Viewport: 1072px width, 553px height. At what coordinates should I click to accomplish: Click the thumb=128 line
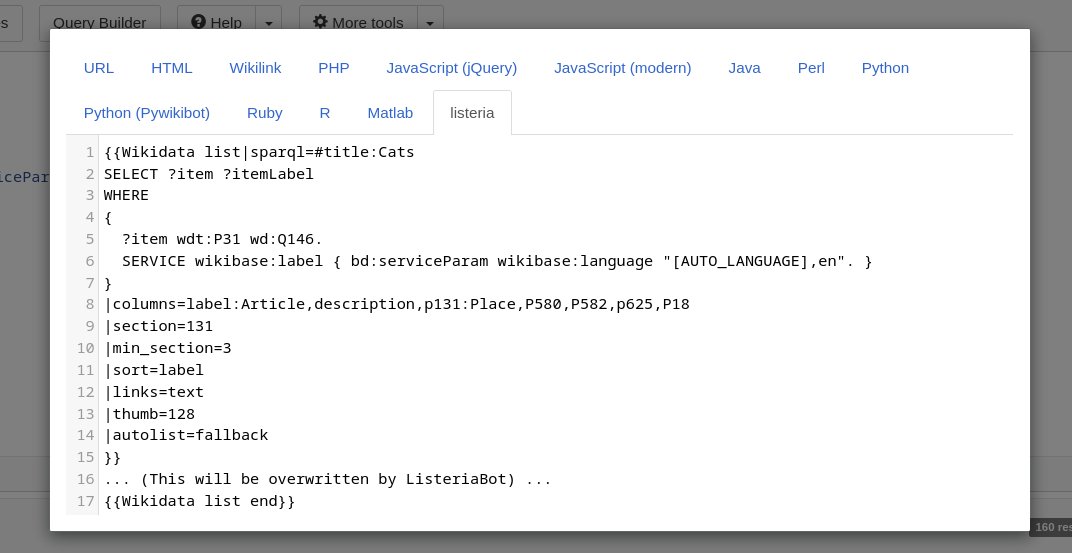(x=149, y=414)
